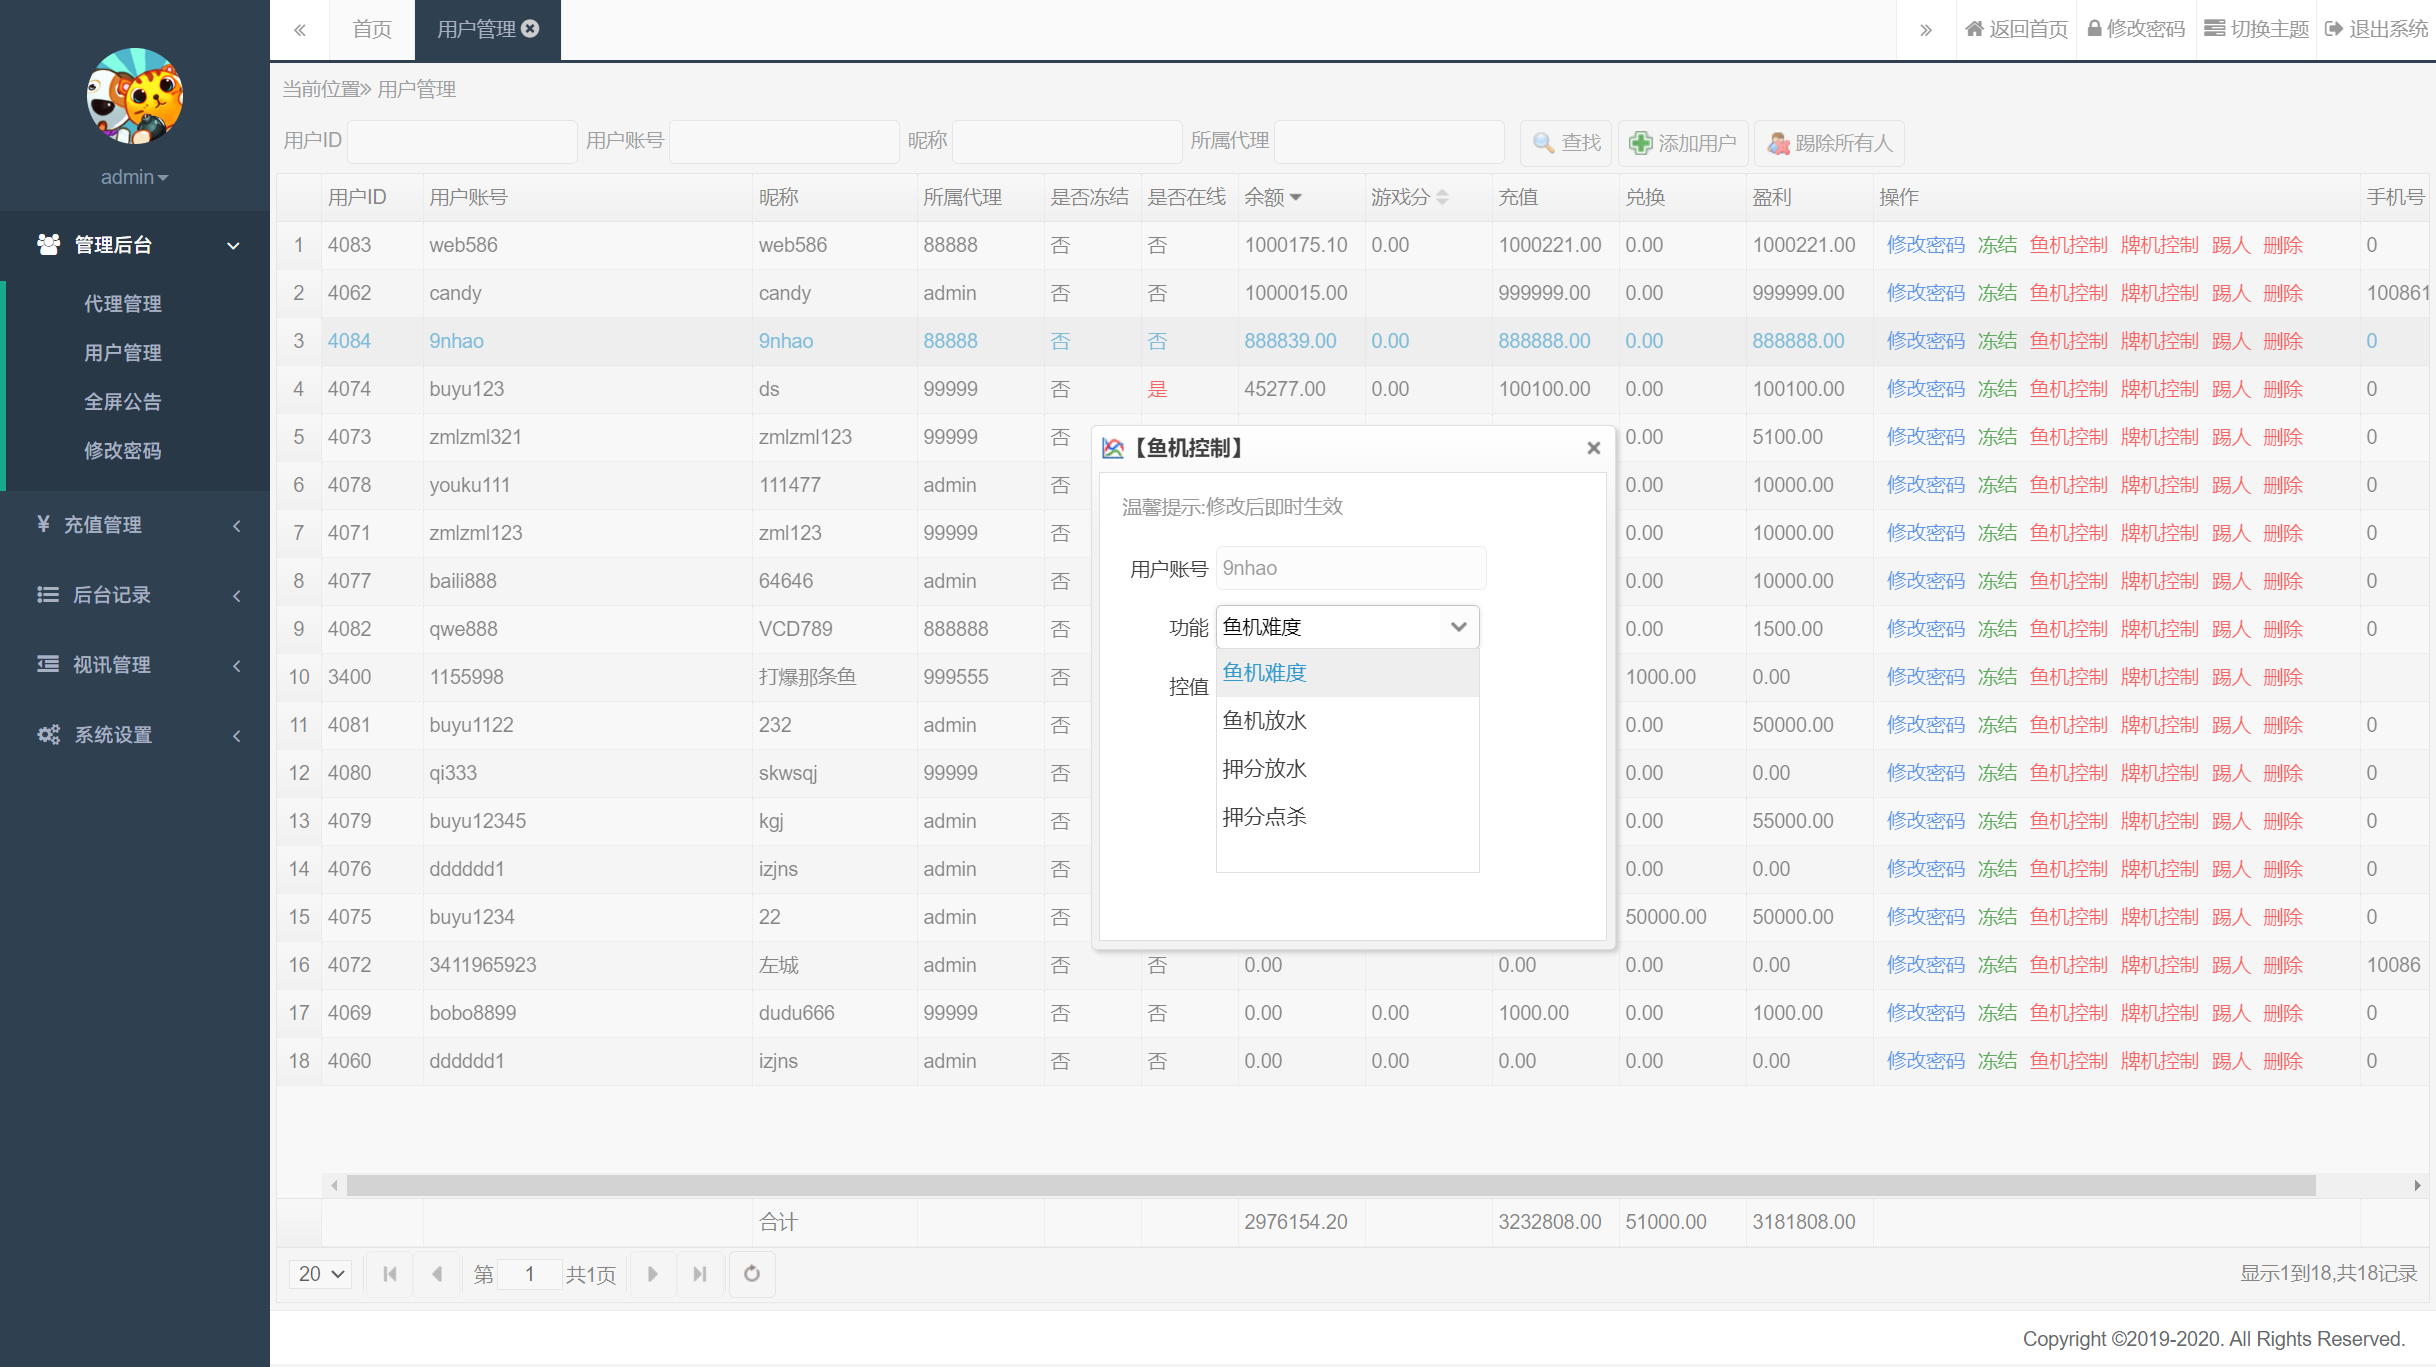The height and width of the screenshot is (1367, 2436).
Task: Close the 用户管理 tab with x icon
Action: [x=531, y=29]
